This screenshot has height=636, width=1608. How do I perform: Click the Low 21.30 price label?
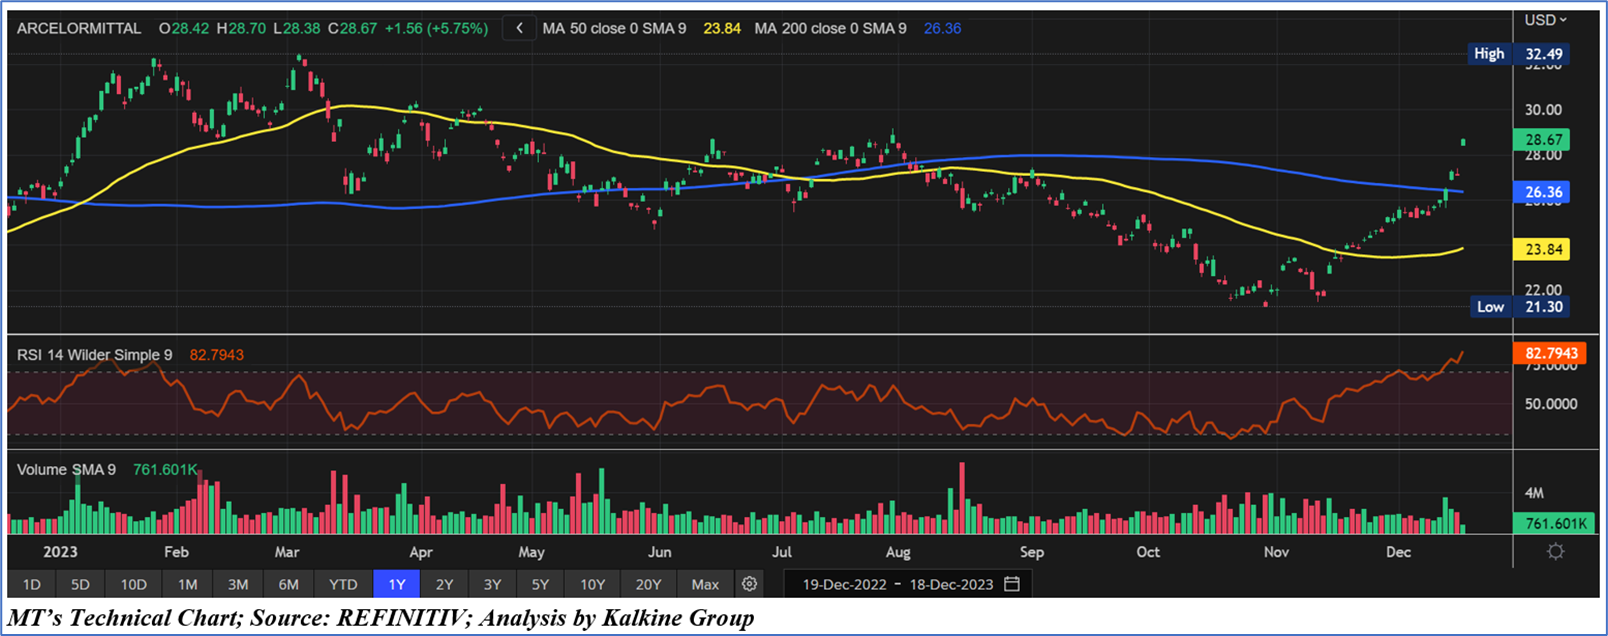[1519, 307]
